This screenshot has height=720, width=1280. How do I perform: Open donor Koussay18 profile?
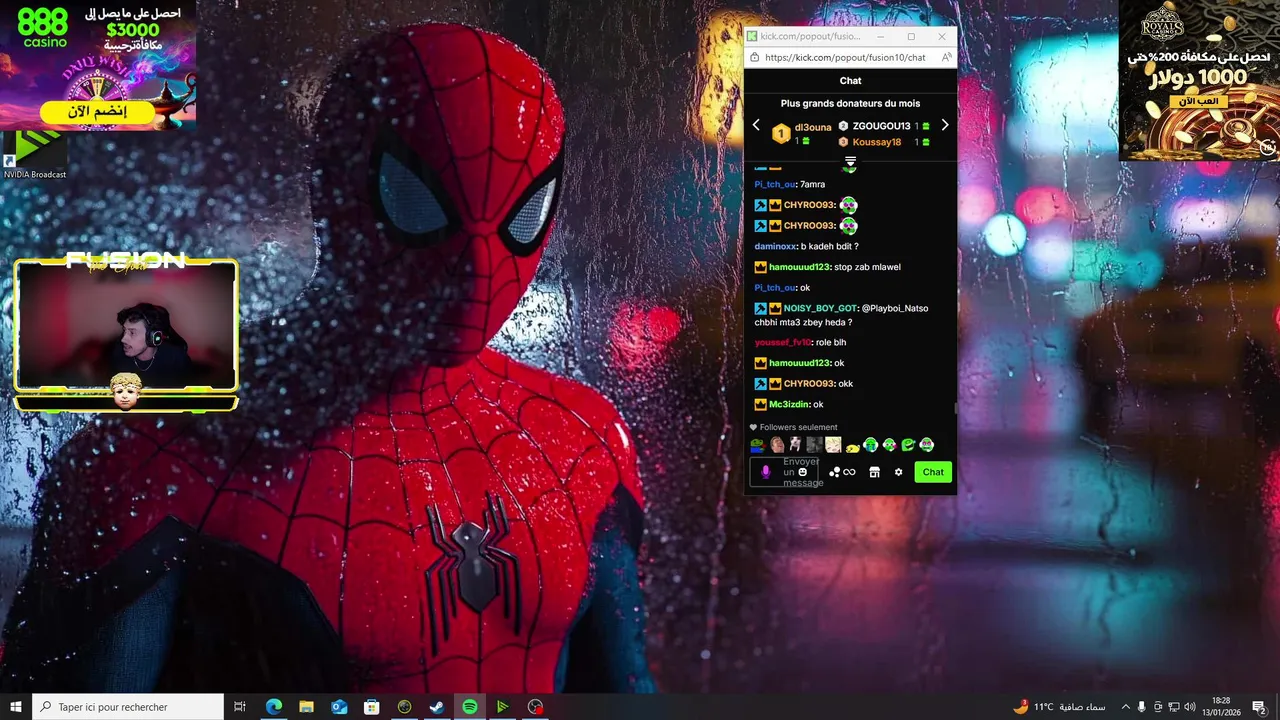[x=877, y=142]
